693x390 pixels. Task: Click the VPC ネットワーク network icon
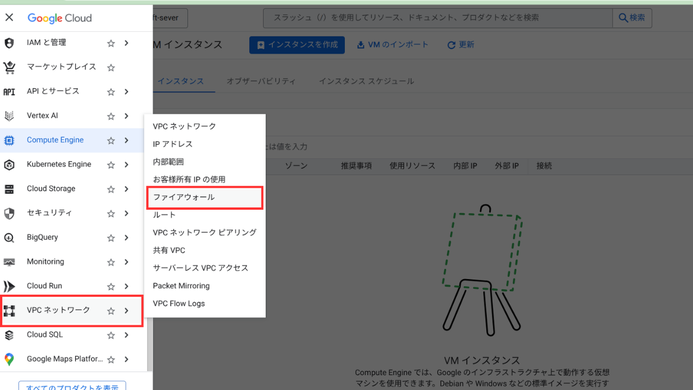point(9,310)
